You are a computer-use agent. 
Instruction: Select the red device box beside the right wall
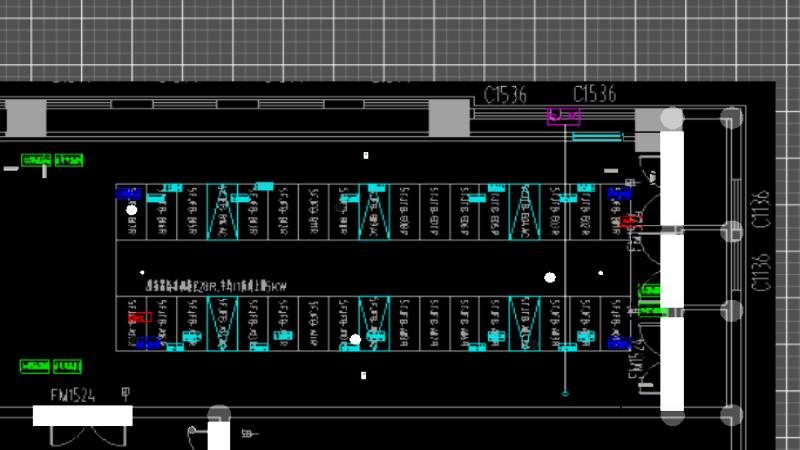(x=630, y=221)
